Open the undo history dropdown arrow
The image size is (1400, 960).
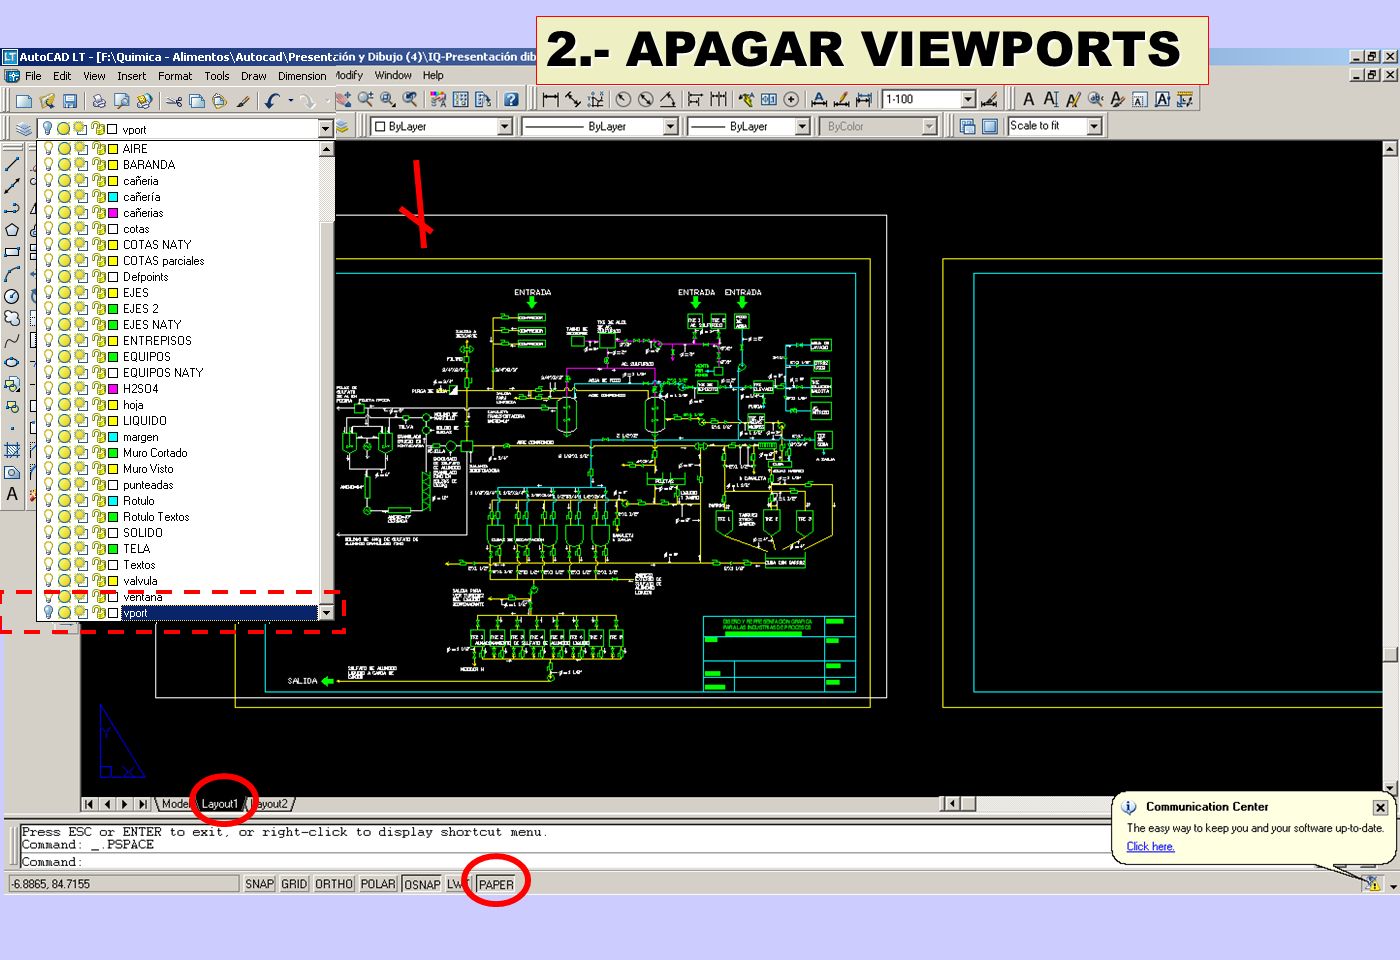point(291,100)
